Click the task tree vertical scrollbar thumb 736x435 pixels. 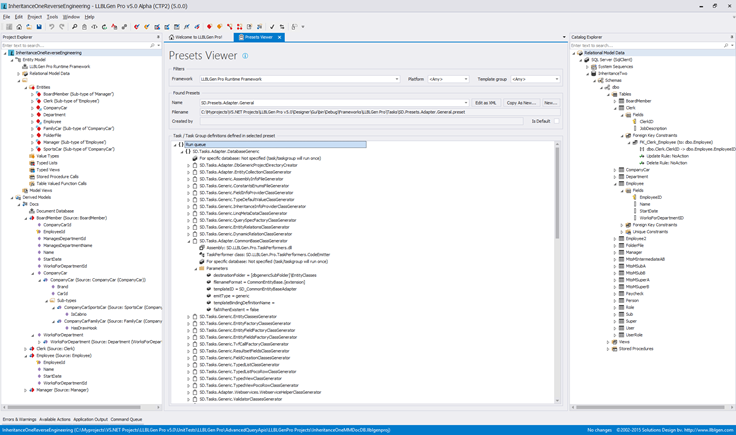pyautogui.click(x=557, y=192)
